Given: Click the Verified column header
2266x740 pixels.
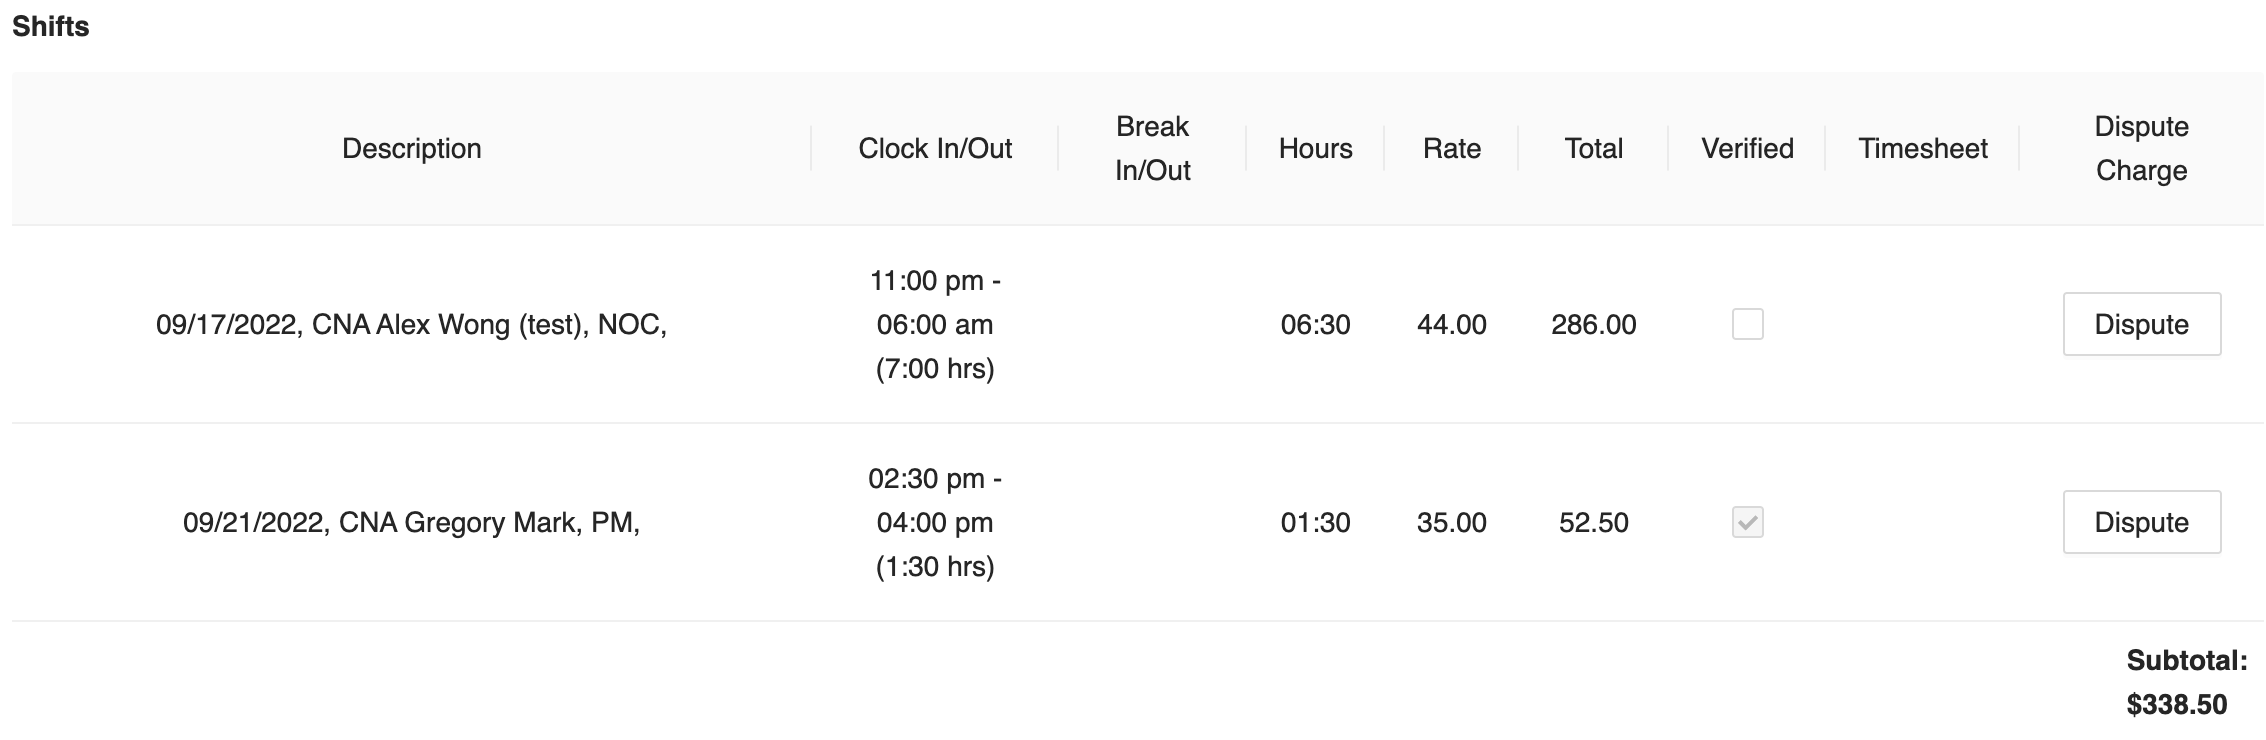Looking at the screenshot, I should coord(1747,148).
